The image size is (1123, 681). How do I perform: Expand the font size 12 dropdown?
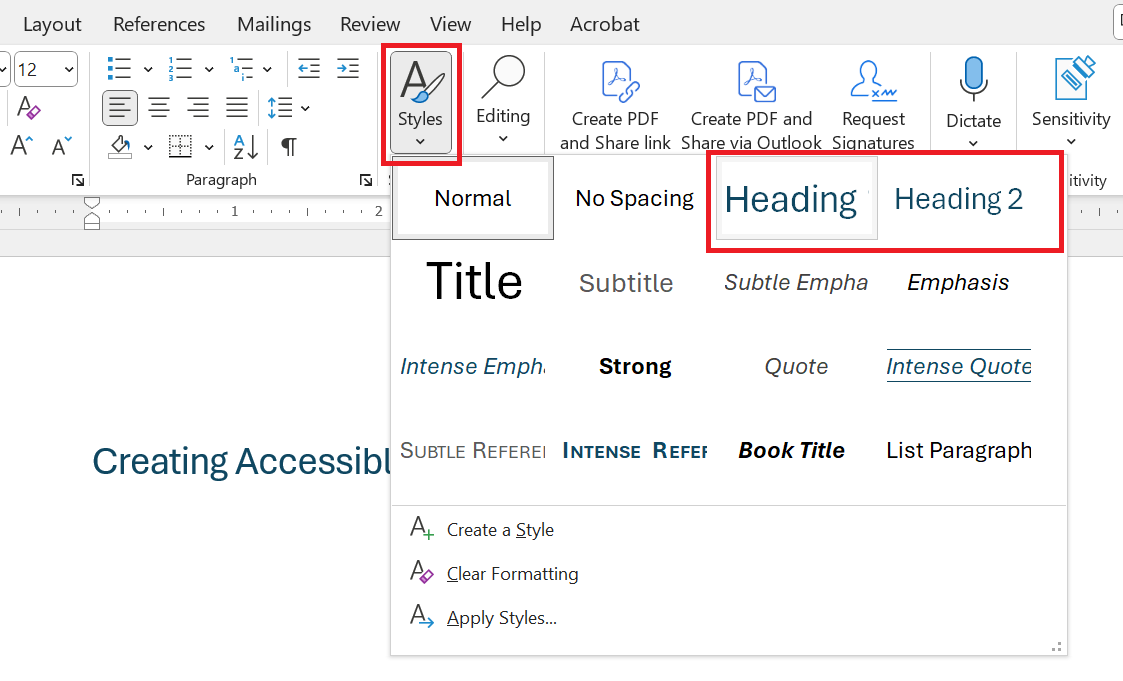point(69,69)
